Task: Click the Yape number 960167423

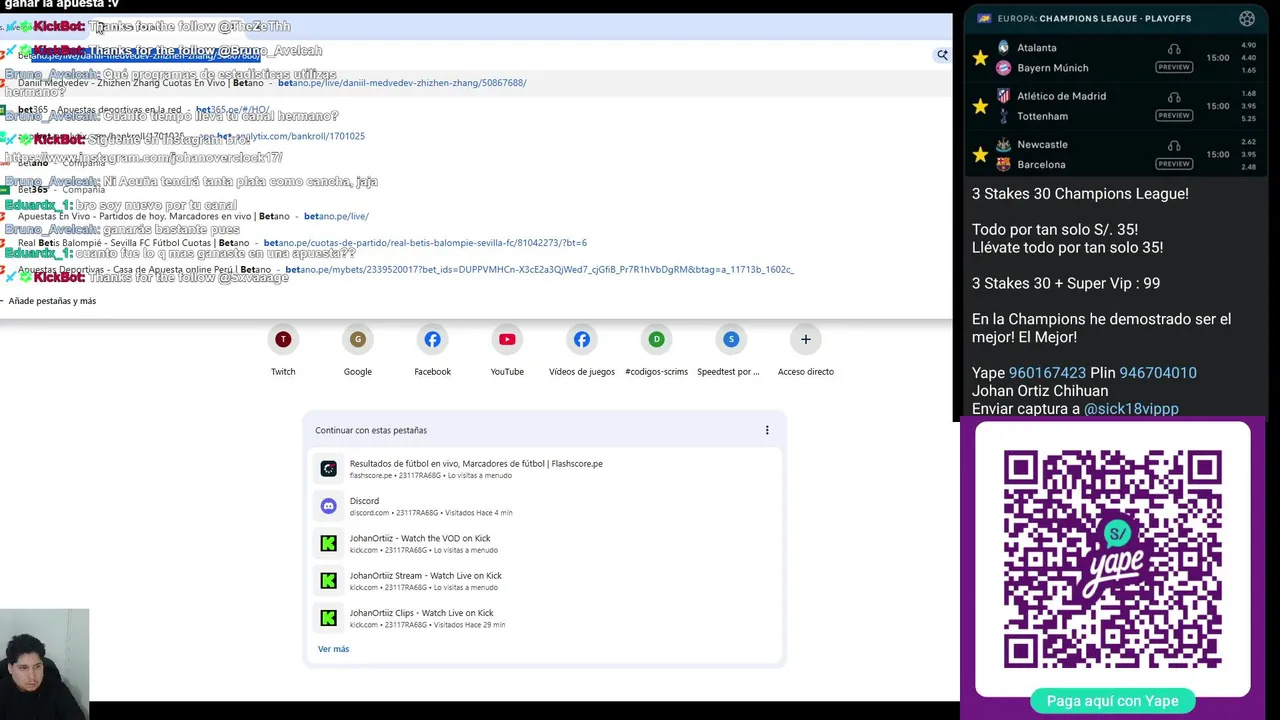Action: (1047, 373)
